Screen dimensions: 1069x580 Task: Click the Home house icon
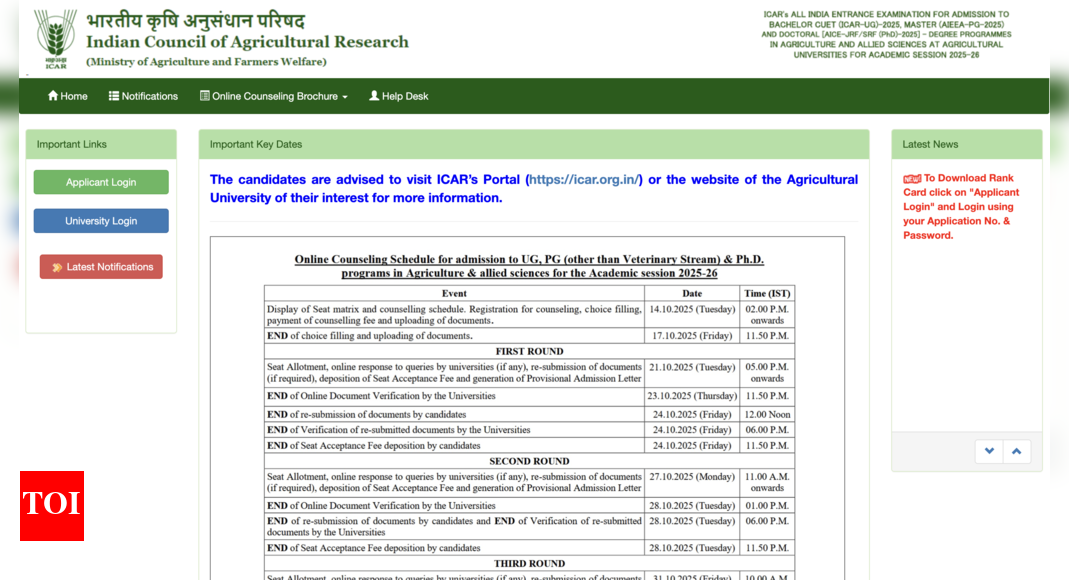53,96
